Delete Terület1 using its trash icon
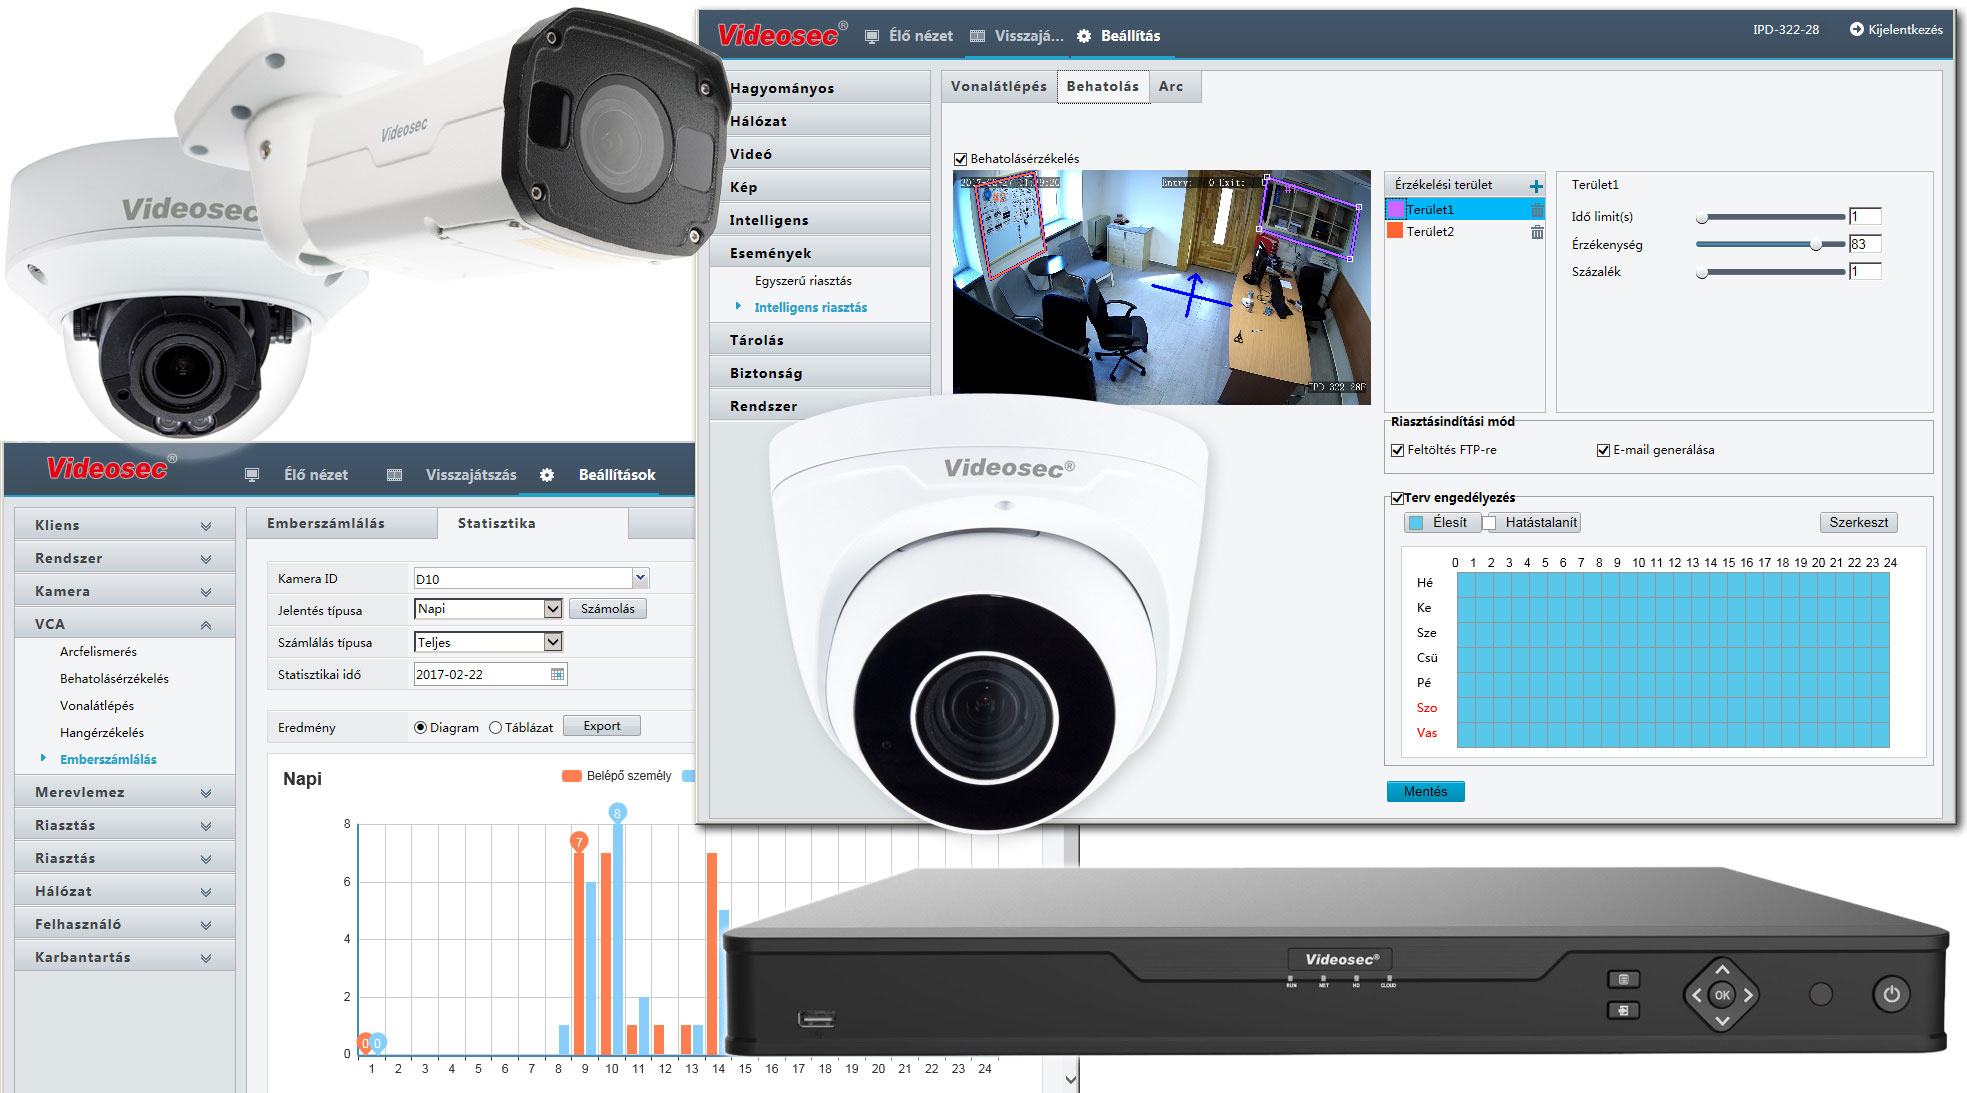The width and height of the screenshot is (1967, 1093). pyautogui.click(x=1537, y=210)
